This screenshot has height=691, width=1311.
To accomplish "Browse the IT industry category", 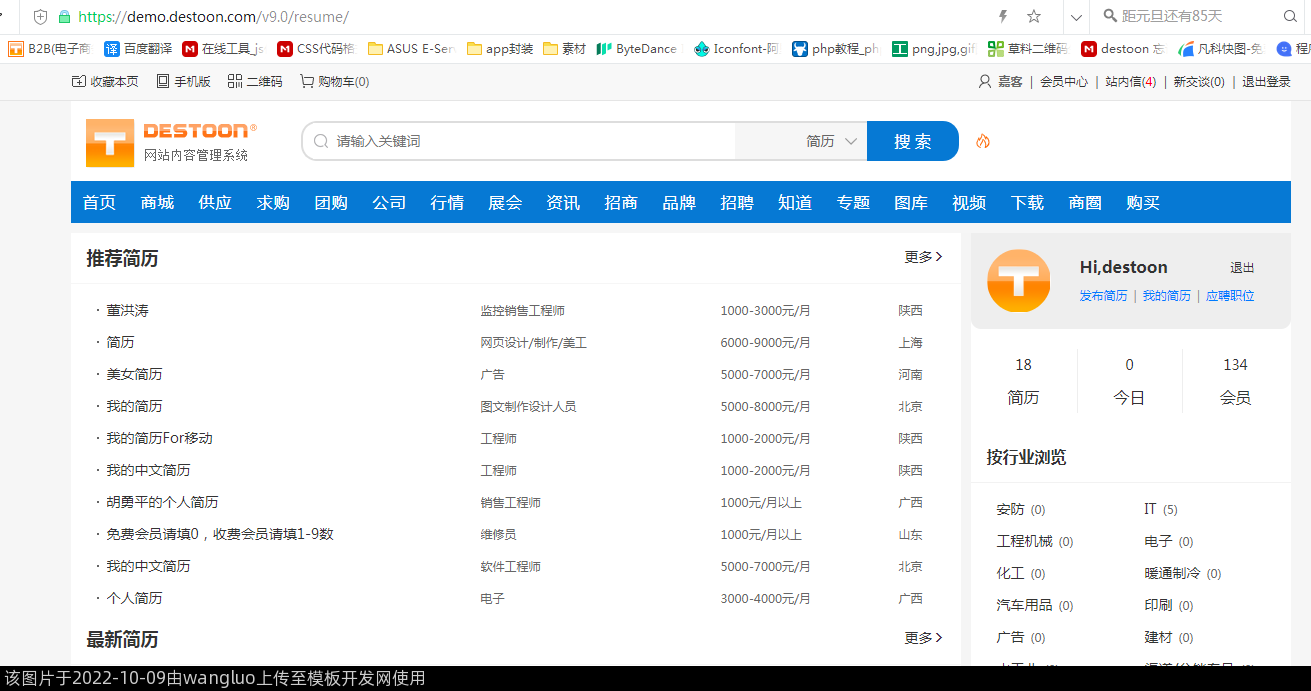I will coord(1150,509).
